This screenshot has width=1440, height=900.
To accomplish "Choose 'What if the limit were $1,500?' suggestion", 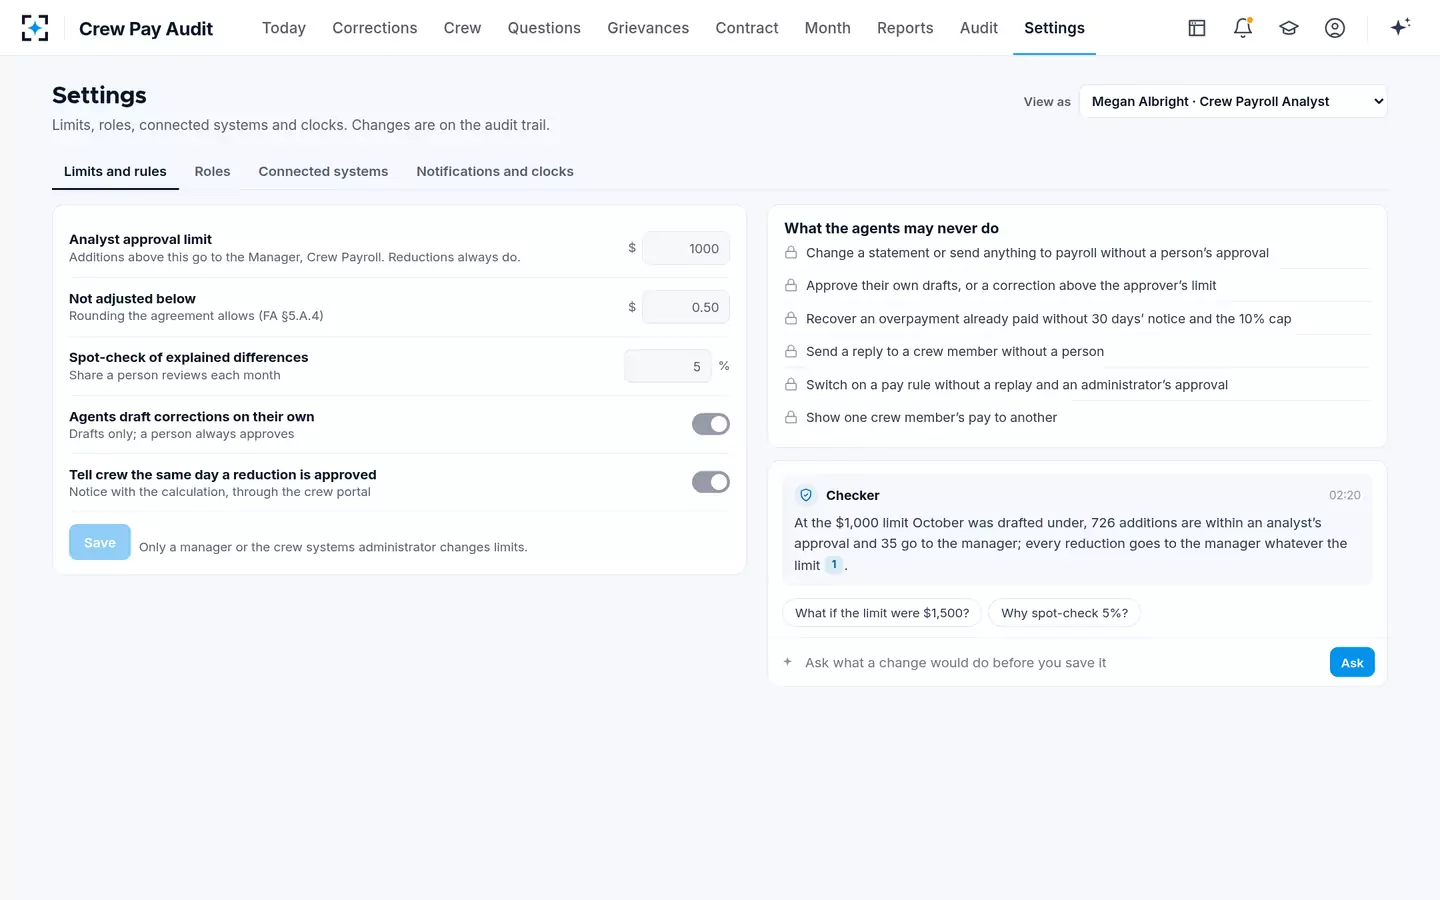I will [x=882, y=613].
